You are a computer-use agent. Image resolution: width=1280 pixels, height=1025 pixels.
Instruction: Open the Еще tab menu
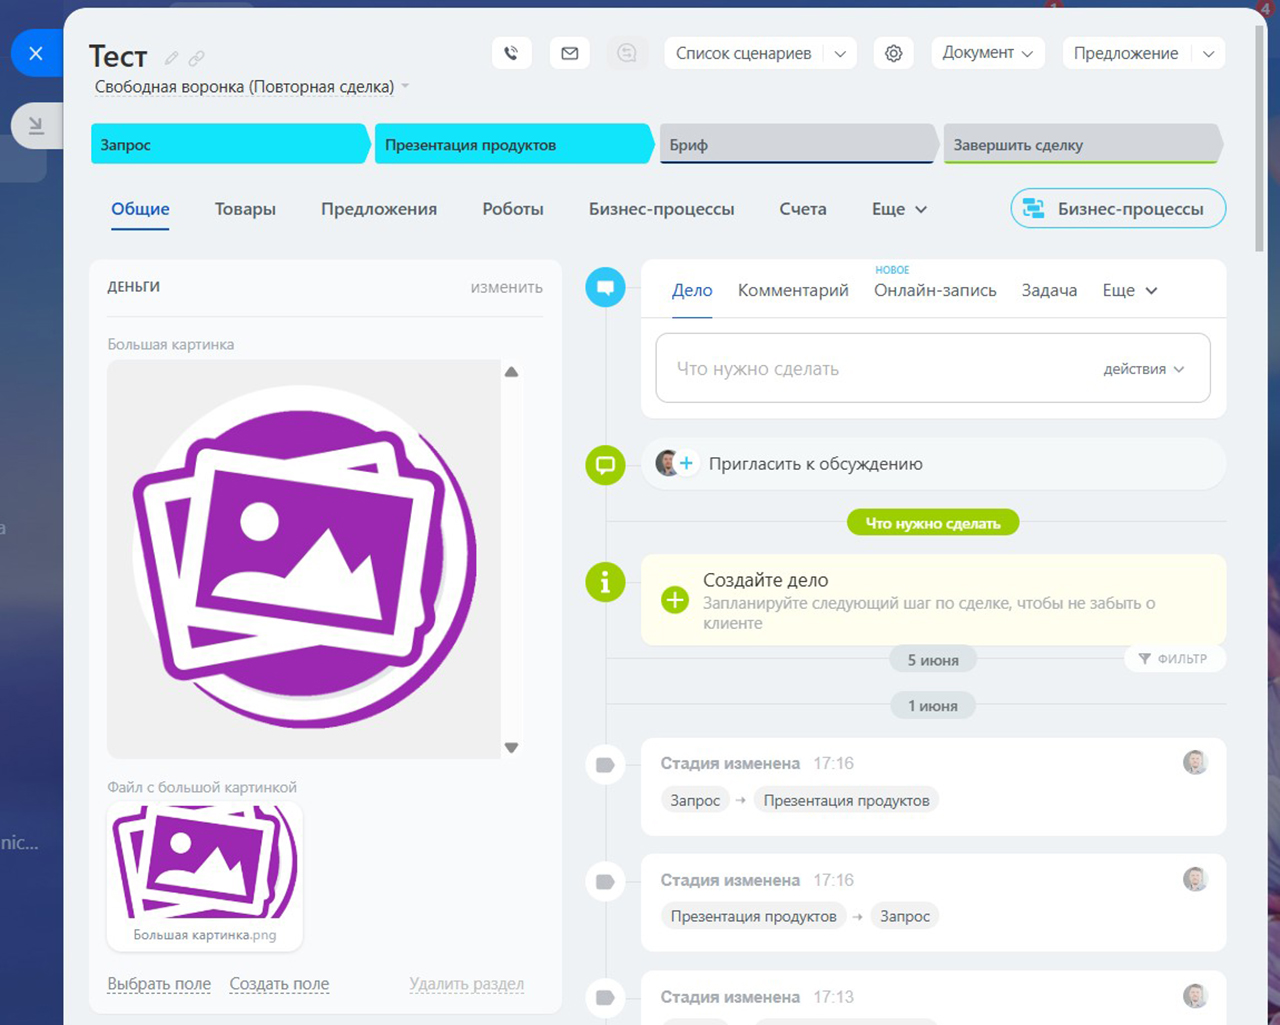899,209
